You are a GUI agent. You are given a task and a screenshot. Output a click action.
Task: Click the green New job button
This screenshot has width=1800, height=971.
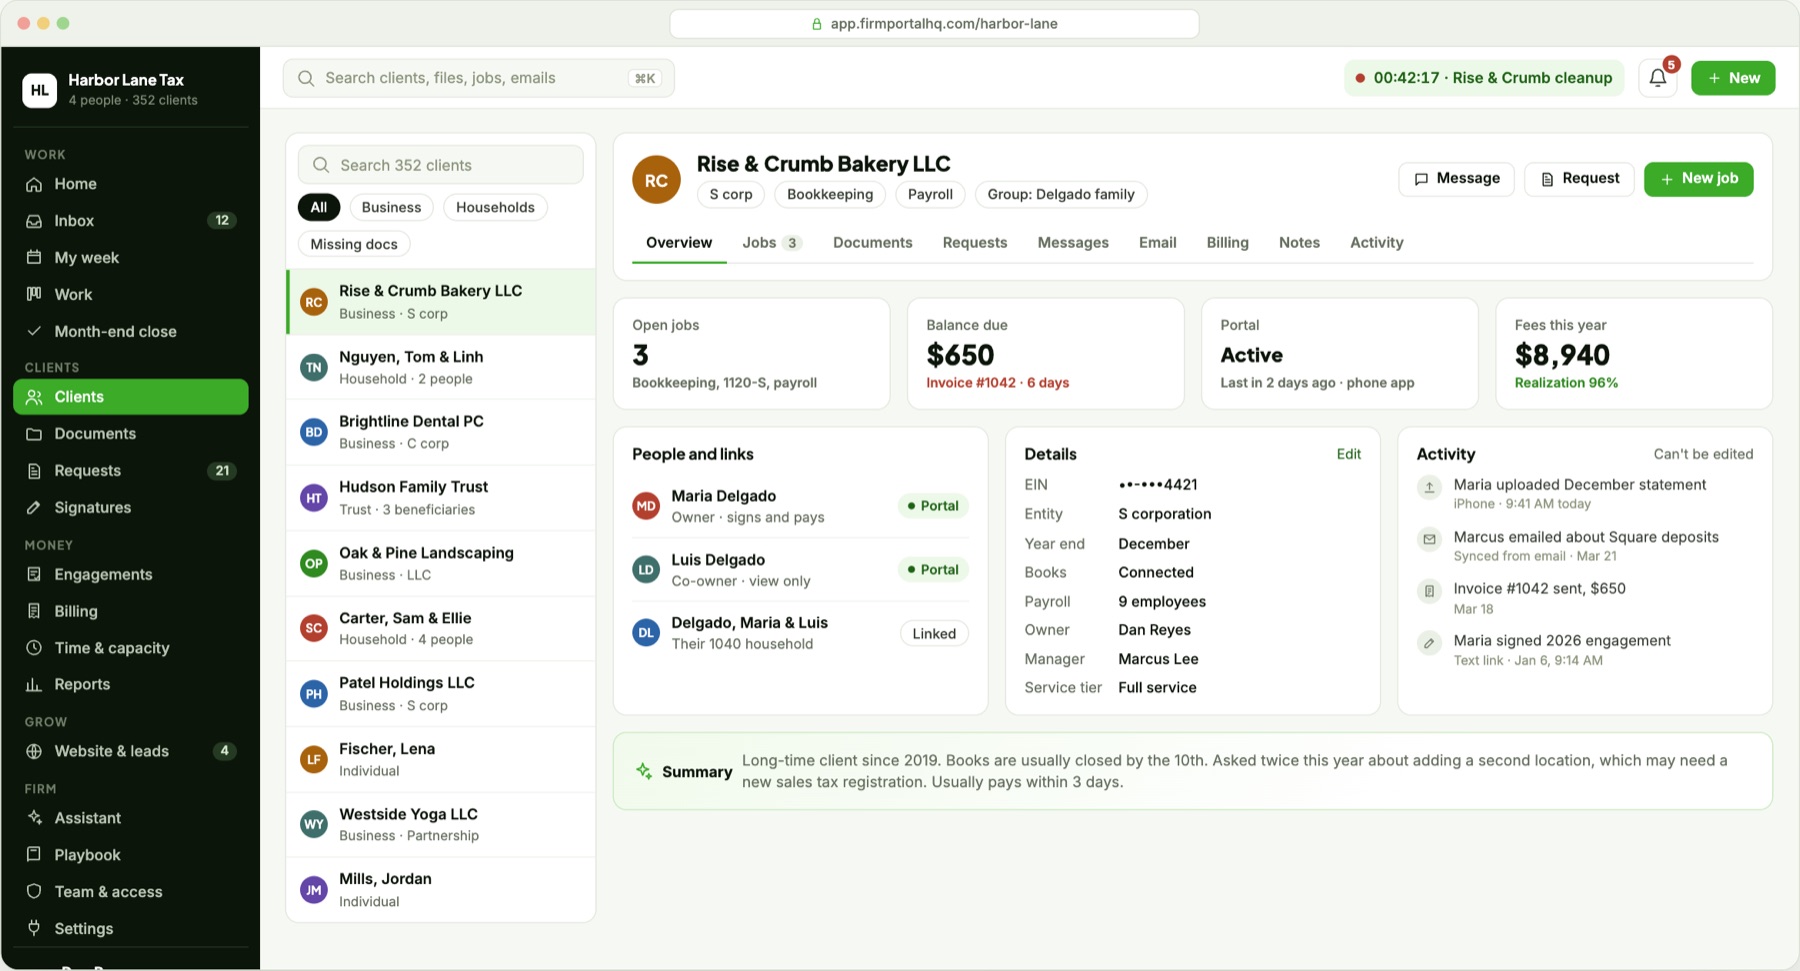coord(1698,179)
